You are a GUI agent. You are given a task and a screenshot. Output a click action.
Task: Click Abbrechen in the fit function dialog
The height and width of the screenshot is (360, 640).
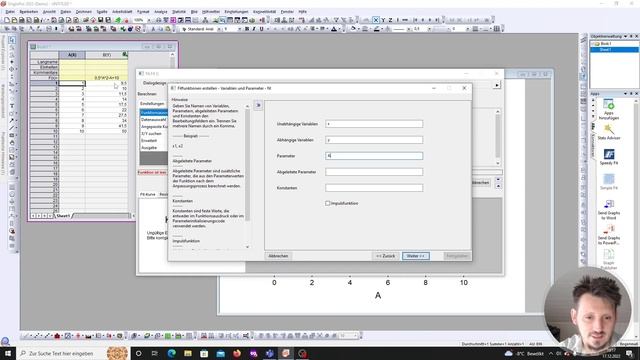(x=278, y=256)
